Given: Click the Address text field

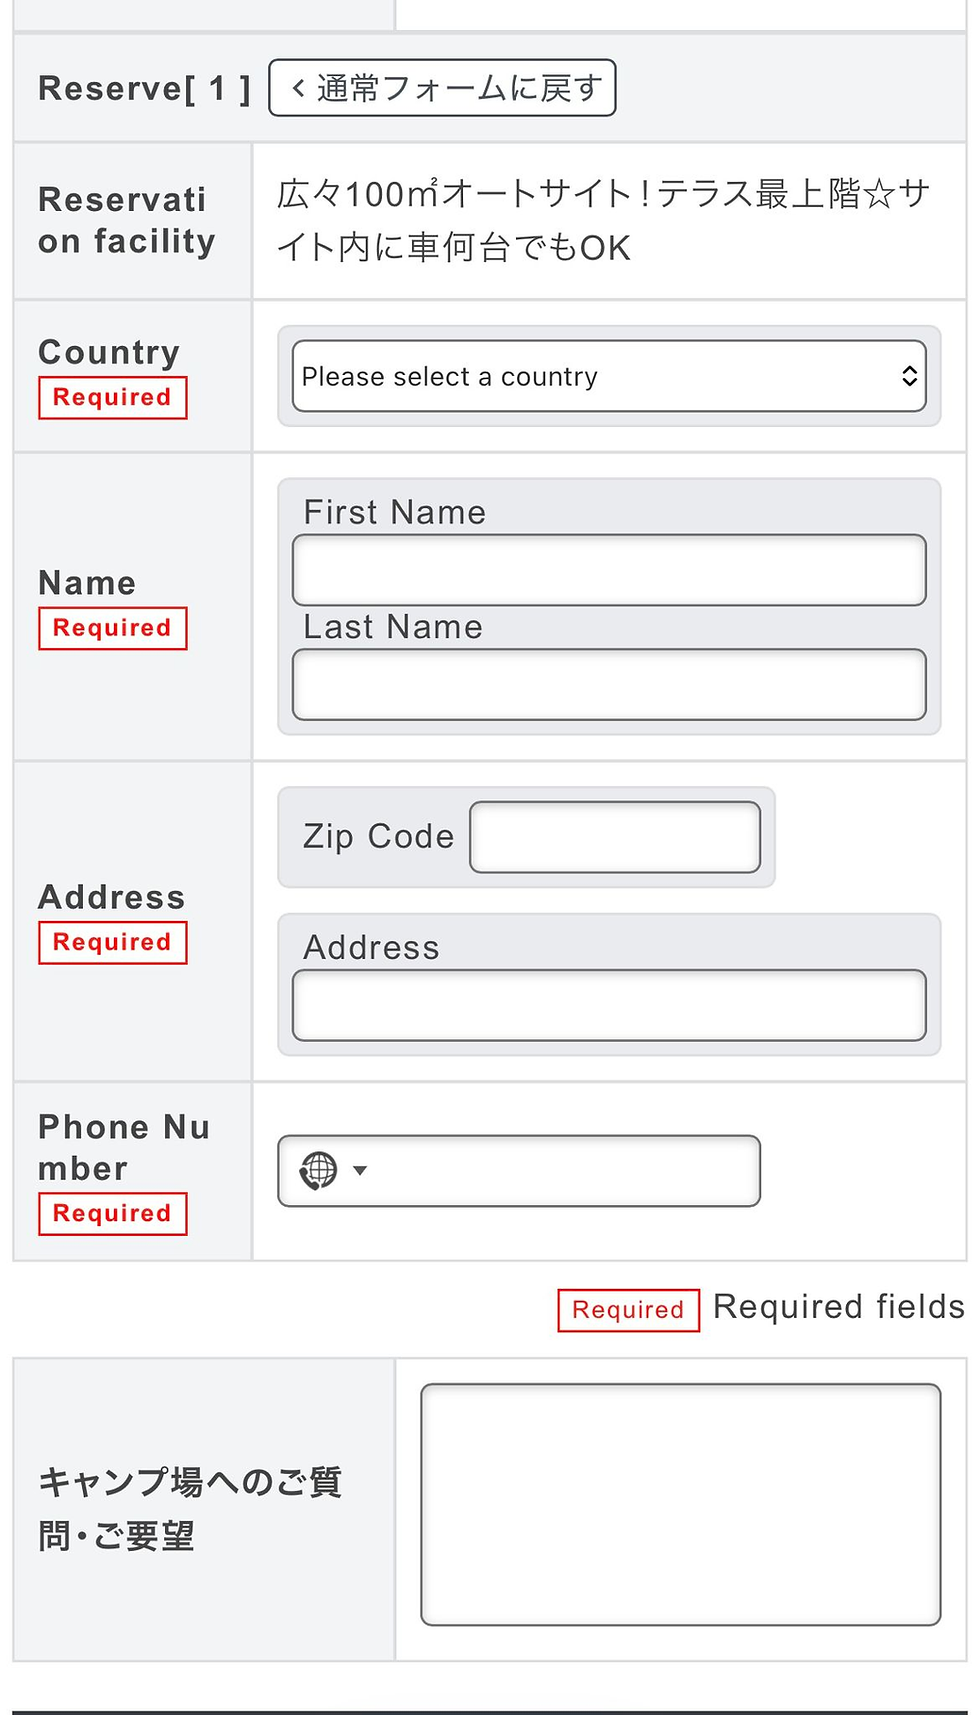Looking at the screenshot, I should 609,1005.
